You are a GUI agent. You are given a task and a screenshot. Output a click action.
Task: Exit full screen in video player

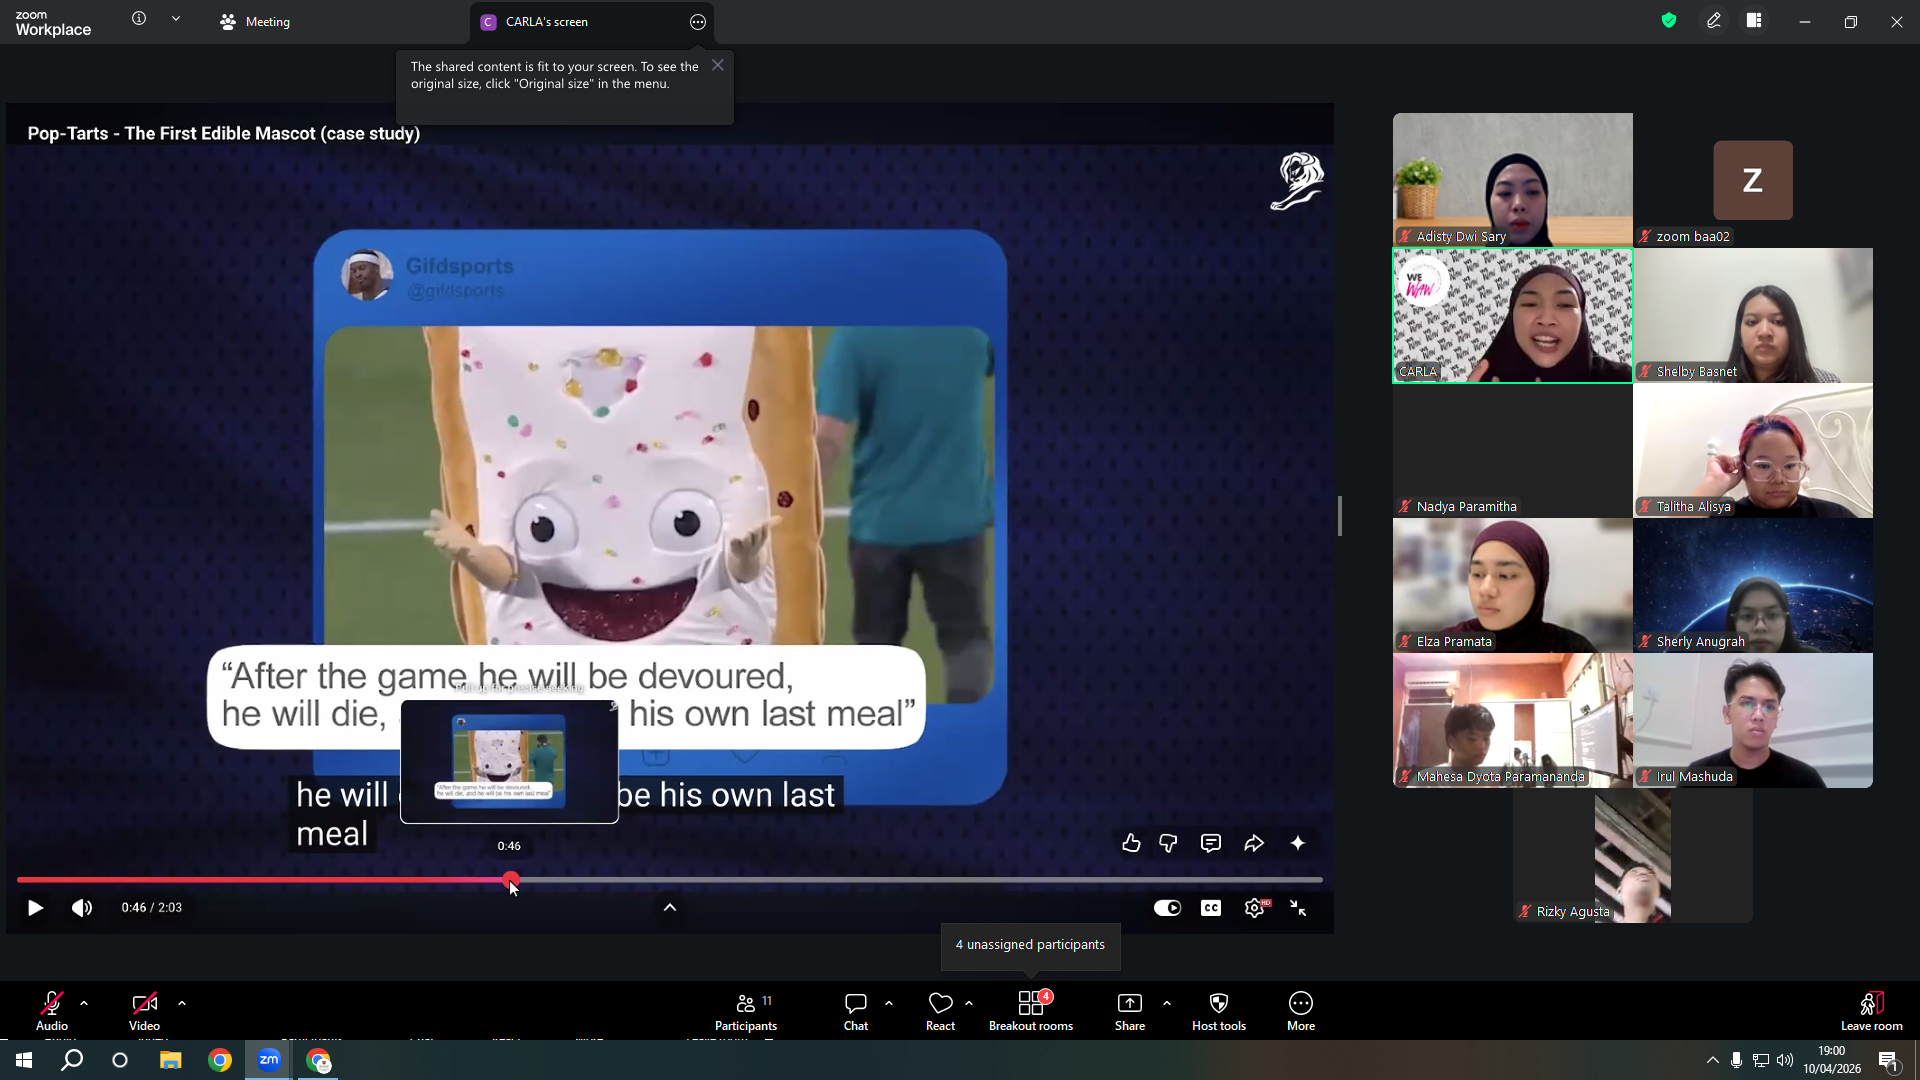pyautogui.click(x=1298, y=908)
